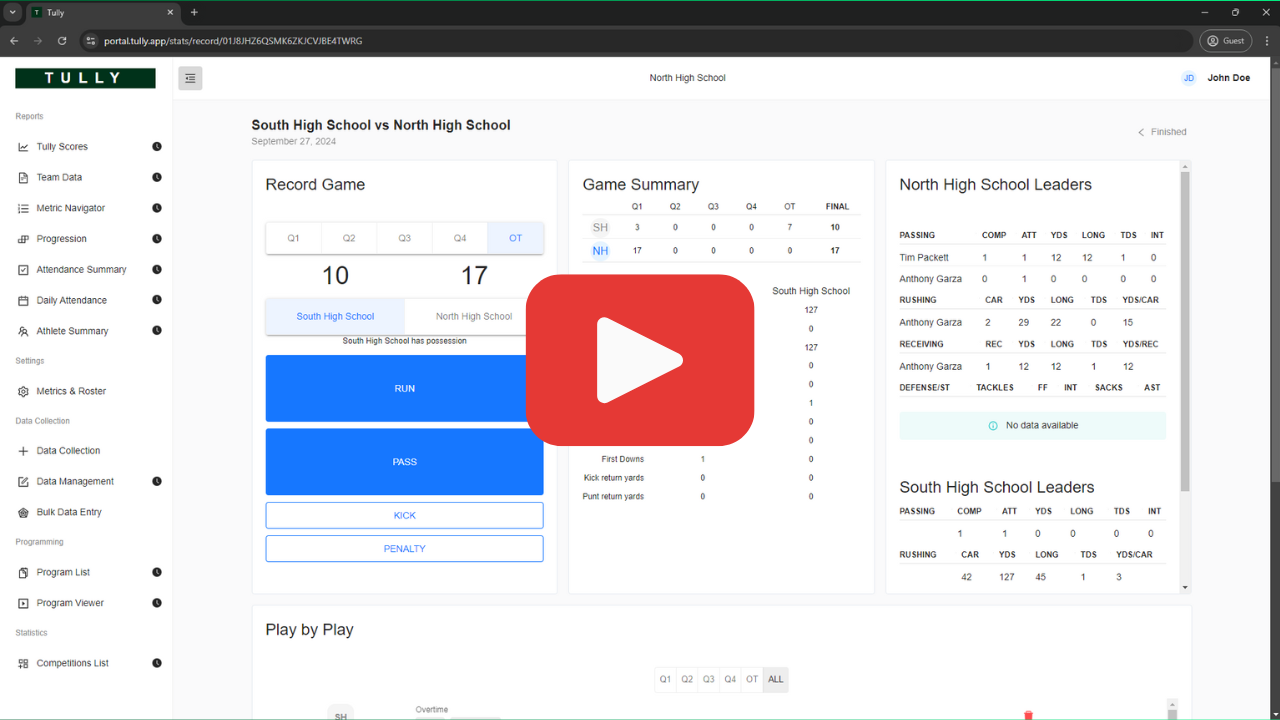Select Q1 in Record Game
The image size is (1280, 720).
pyautogui.click(x=293, y=238)
